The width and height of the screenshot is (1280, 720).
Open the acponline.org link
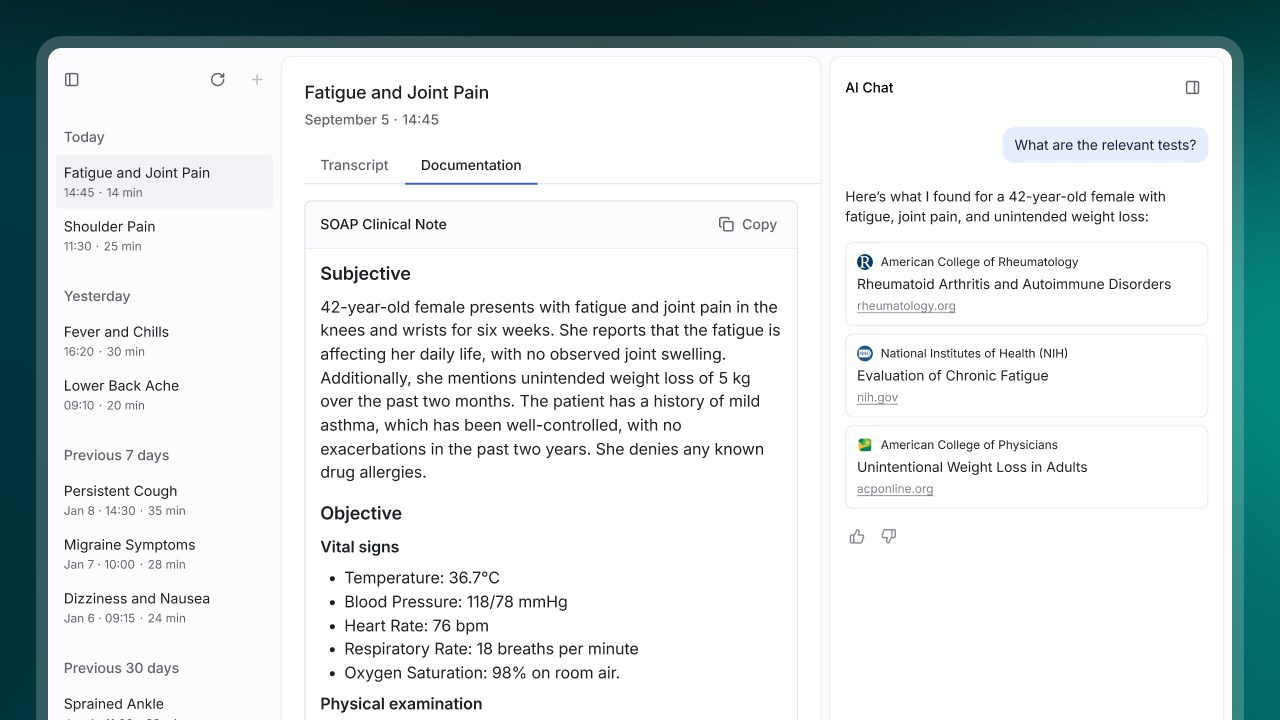pyautogui.click(x=895, y=489)
